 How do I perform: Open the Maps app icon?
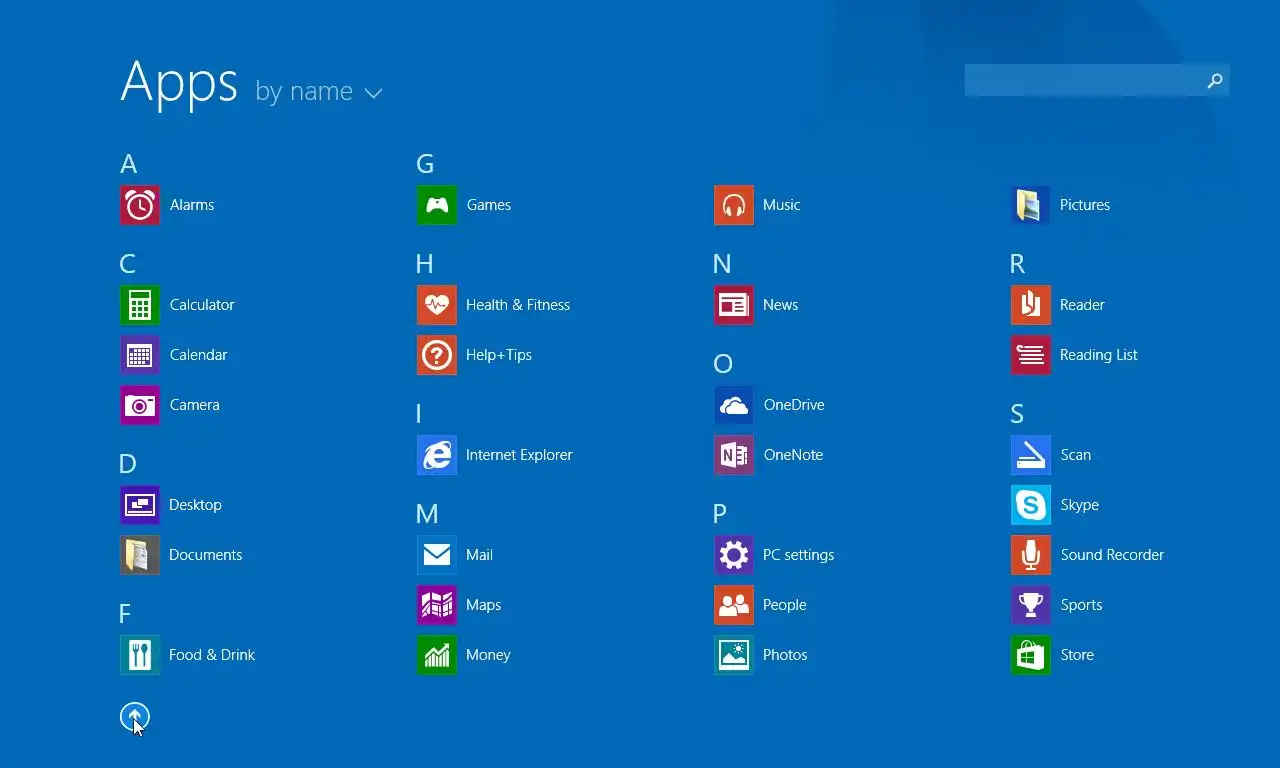pos(437,605)
